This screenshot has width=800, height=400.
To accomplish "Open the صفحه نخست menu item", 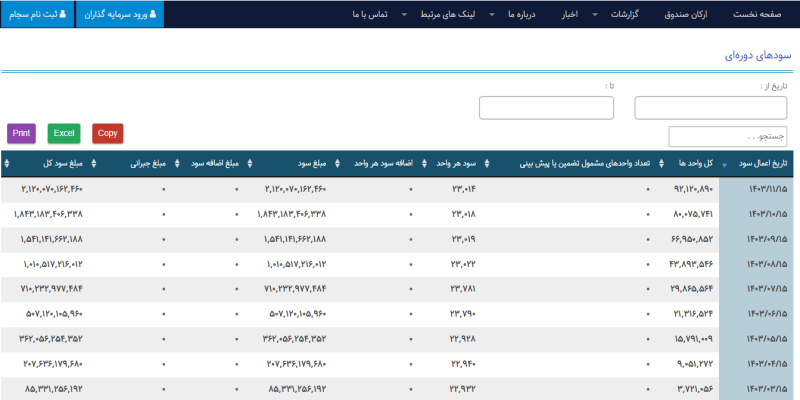I will point(757,14).
